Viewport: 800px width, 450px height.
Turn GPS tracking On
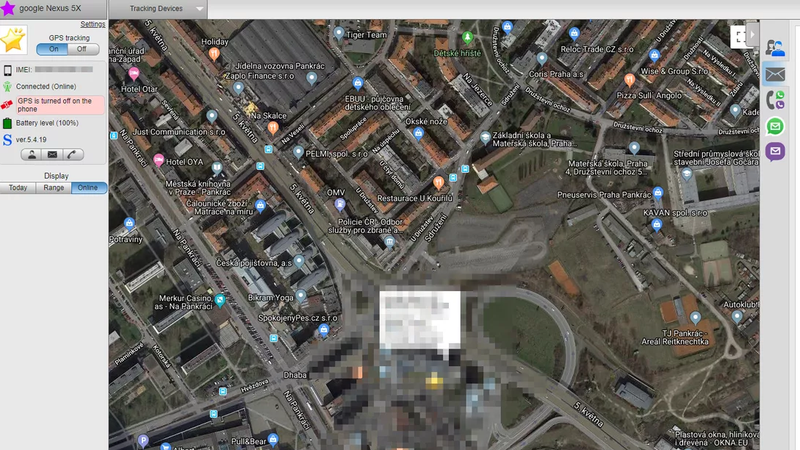point(52,49)
